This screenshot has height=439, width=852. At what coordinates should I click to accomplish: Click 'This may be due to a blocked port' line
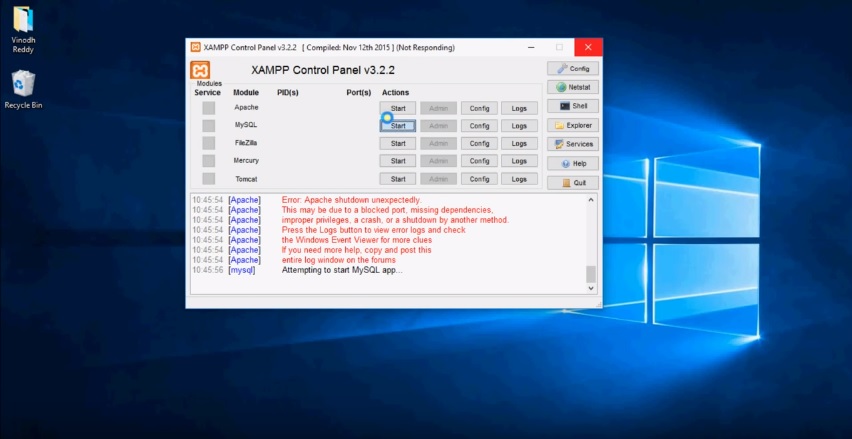[x=387, y=210]
